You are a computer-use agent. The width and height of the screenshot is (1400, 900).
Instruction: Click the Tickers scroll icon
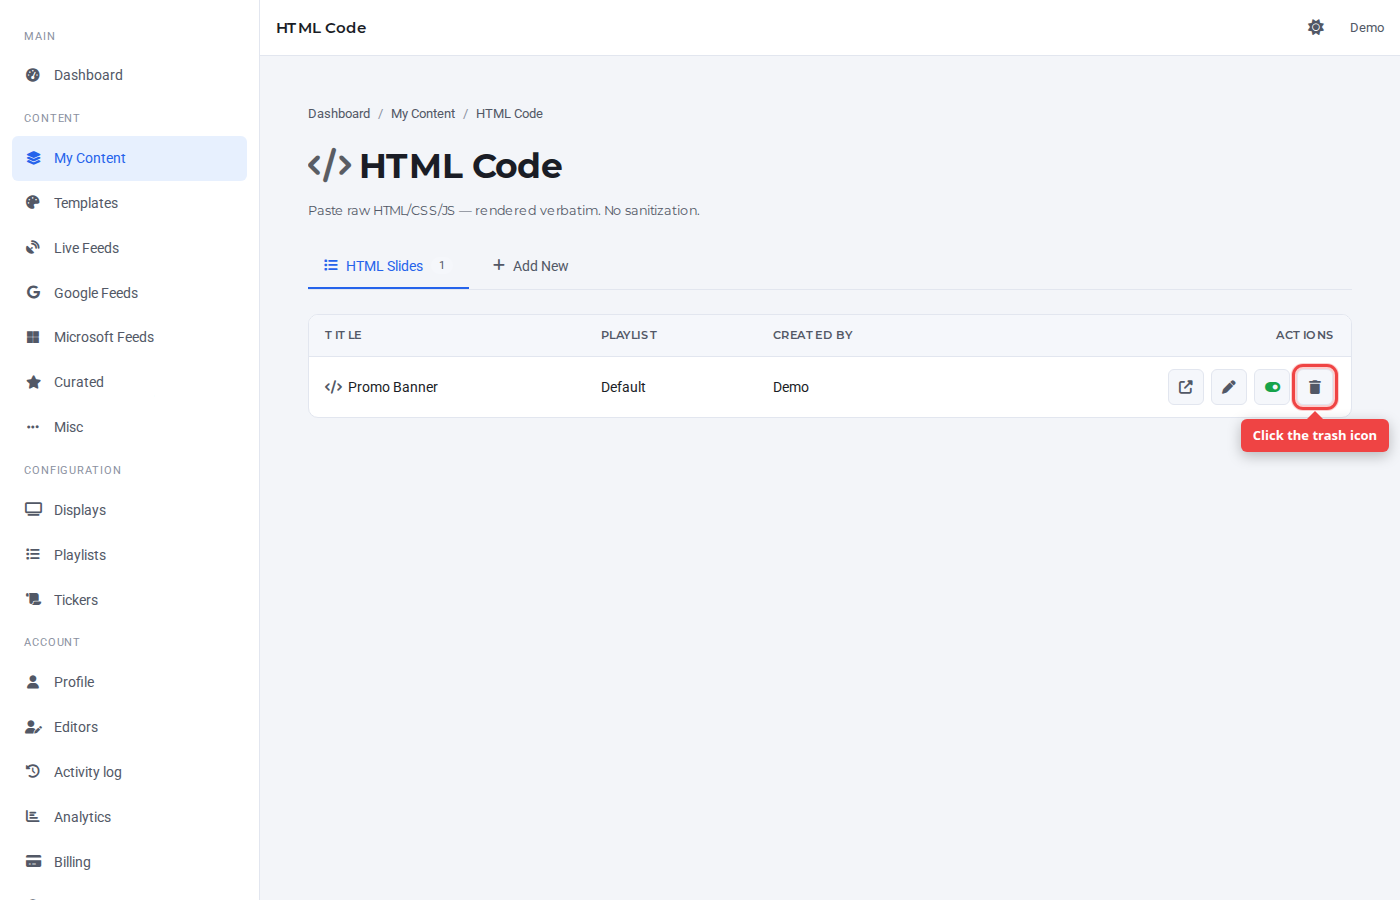33,600
